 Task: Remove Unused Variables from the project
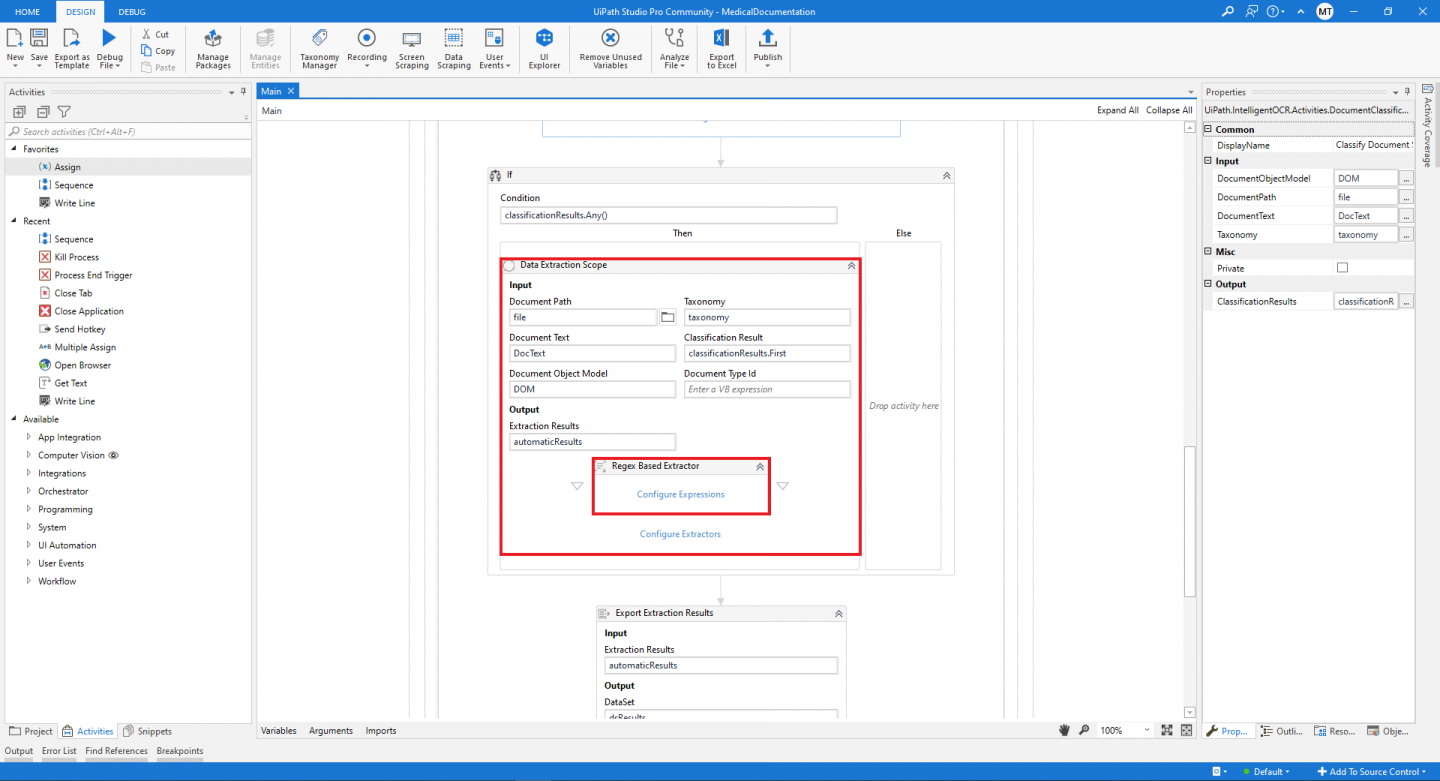tap(609, 48)
